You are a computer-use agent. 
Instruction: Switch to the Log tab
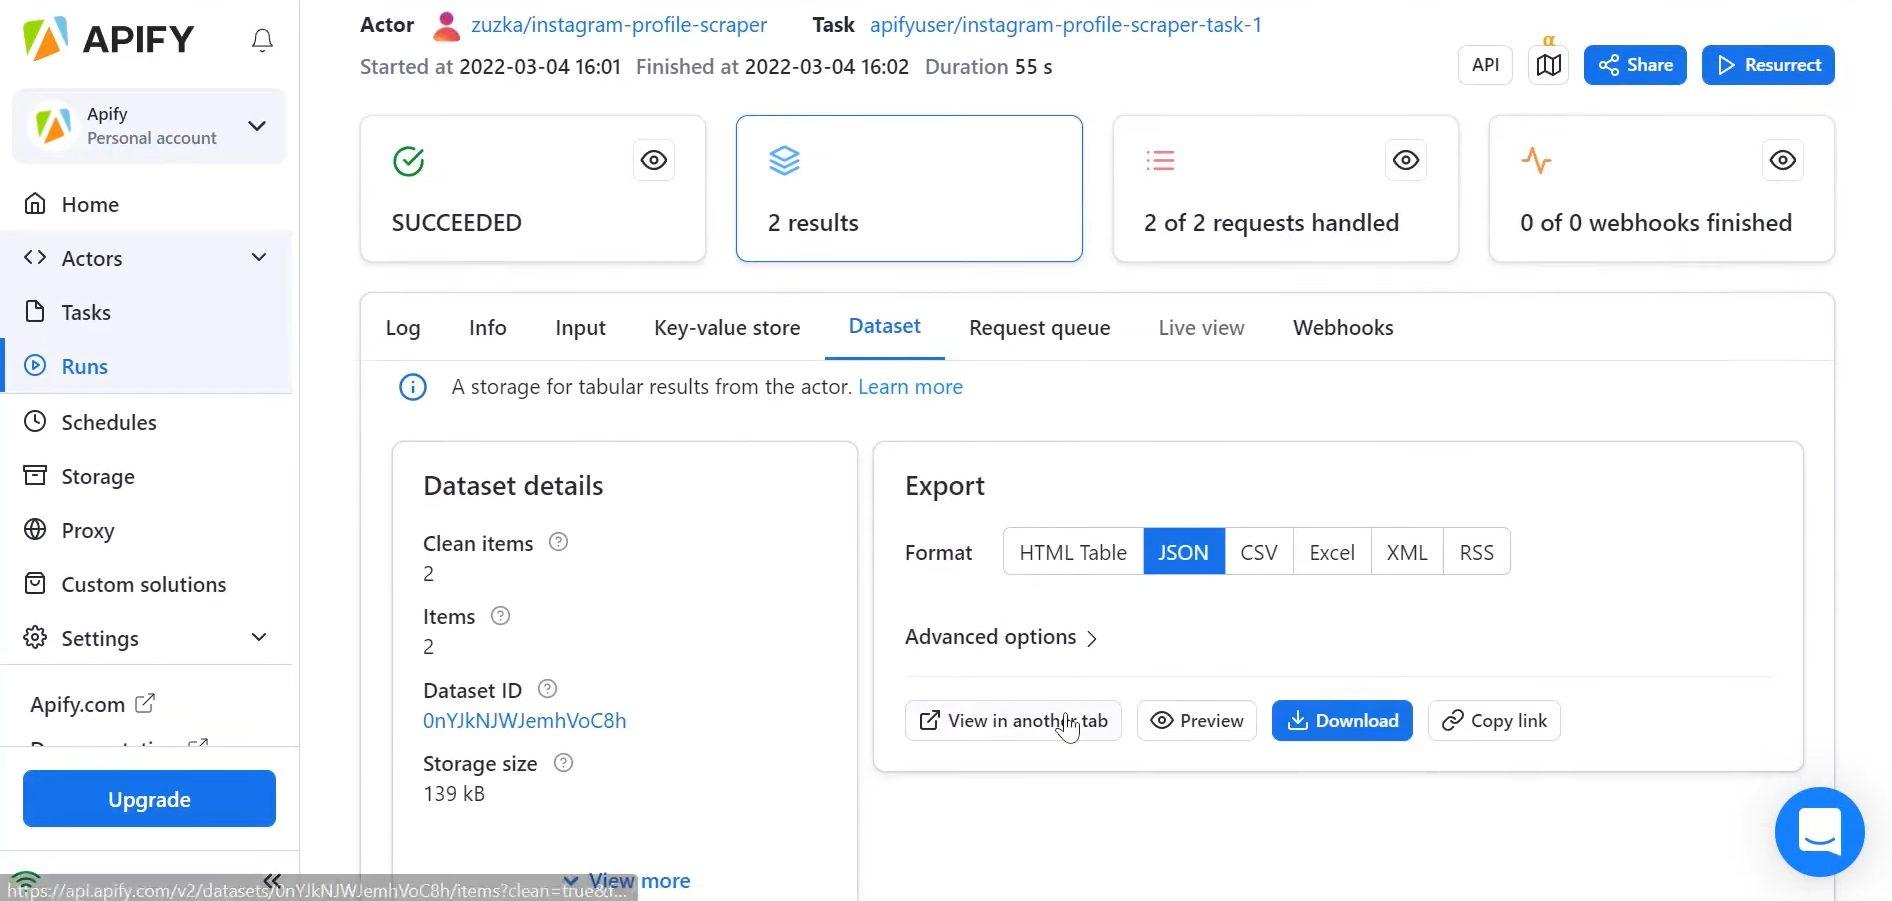pos(403,328)
